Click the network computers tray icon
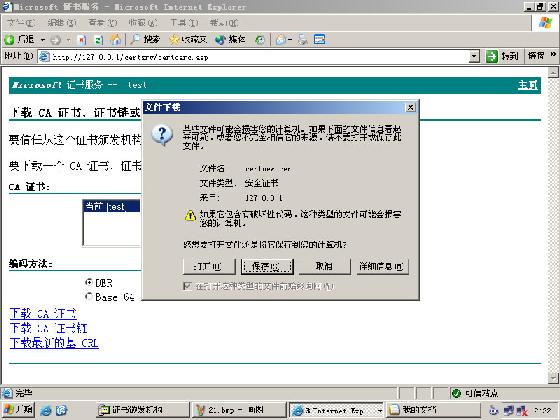This screenshot has width=560, height=420. pos(509,410)
